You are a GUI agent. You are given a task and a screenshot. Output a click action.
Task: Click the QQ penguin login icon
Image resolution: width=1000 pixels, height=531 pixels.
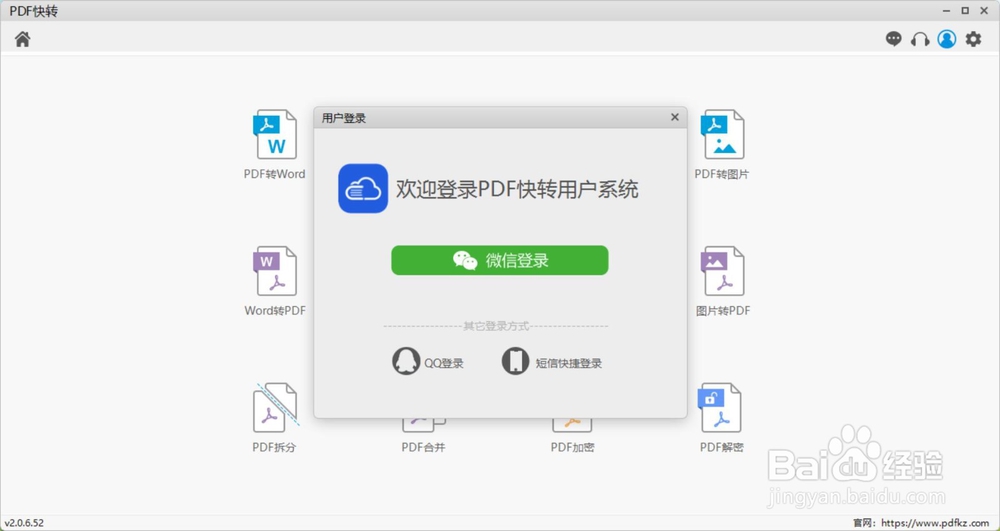(406, 361)
